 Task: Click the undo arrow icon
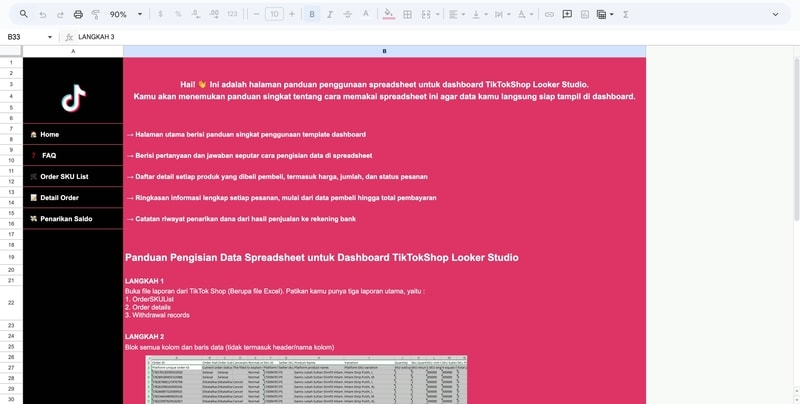(x=43, y=15)
